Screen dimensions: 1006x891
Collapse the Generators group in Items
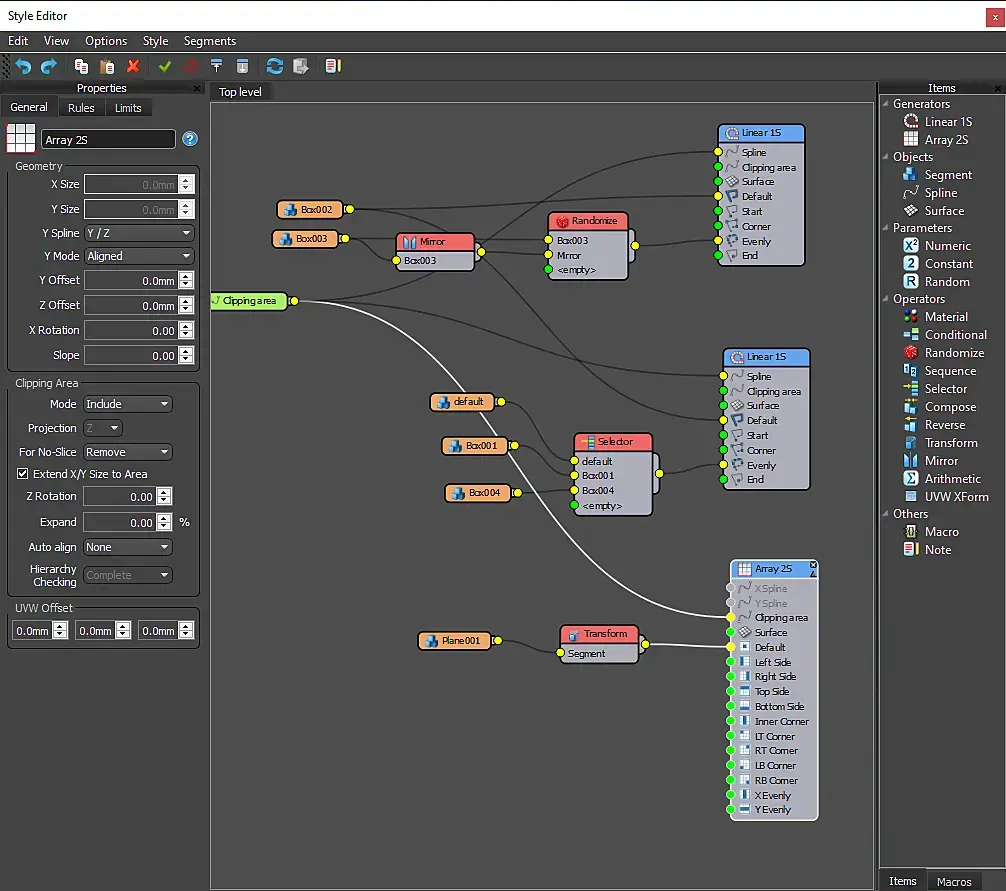click(885, 104)
